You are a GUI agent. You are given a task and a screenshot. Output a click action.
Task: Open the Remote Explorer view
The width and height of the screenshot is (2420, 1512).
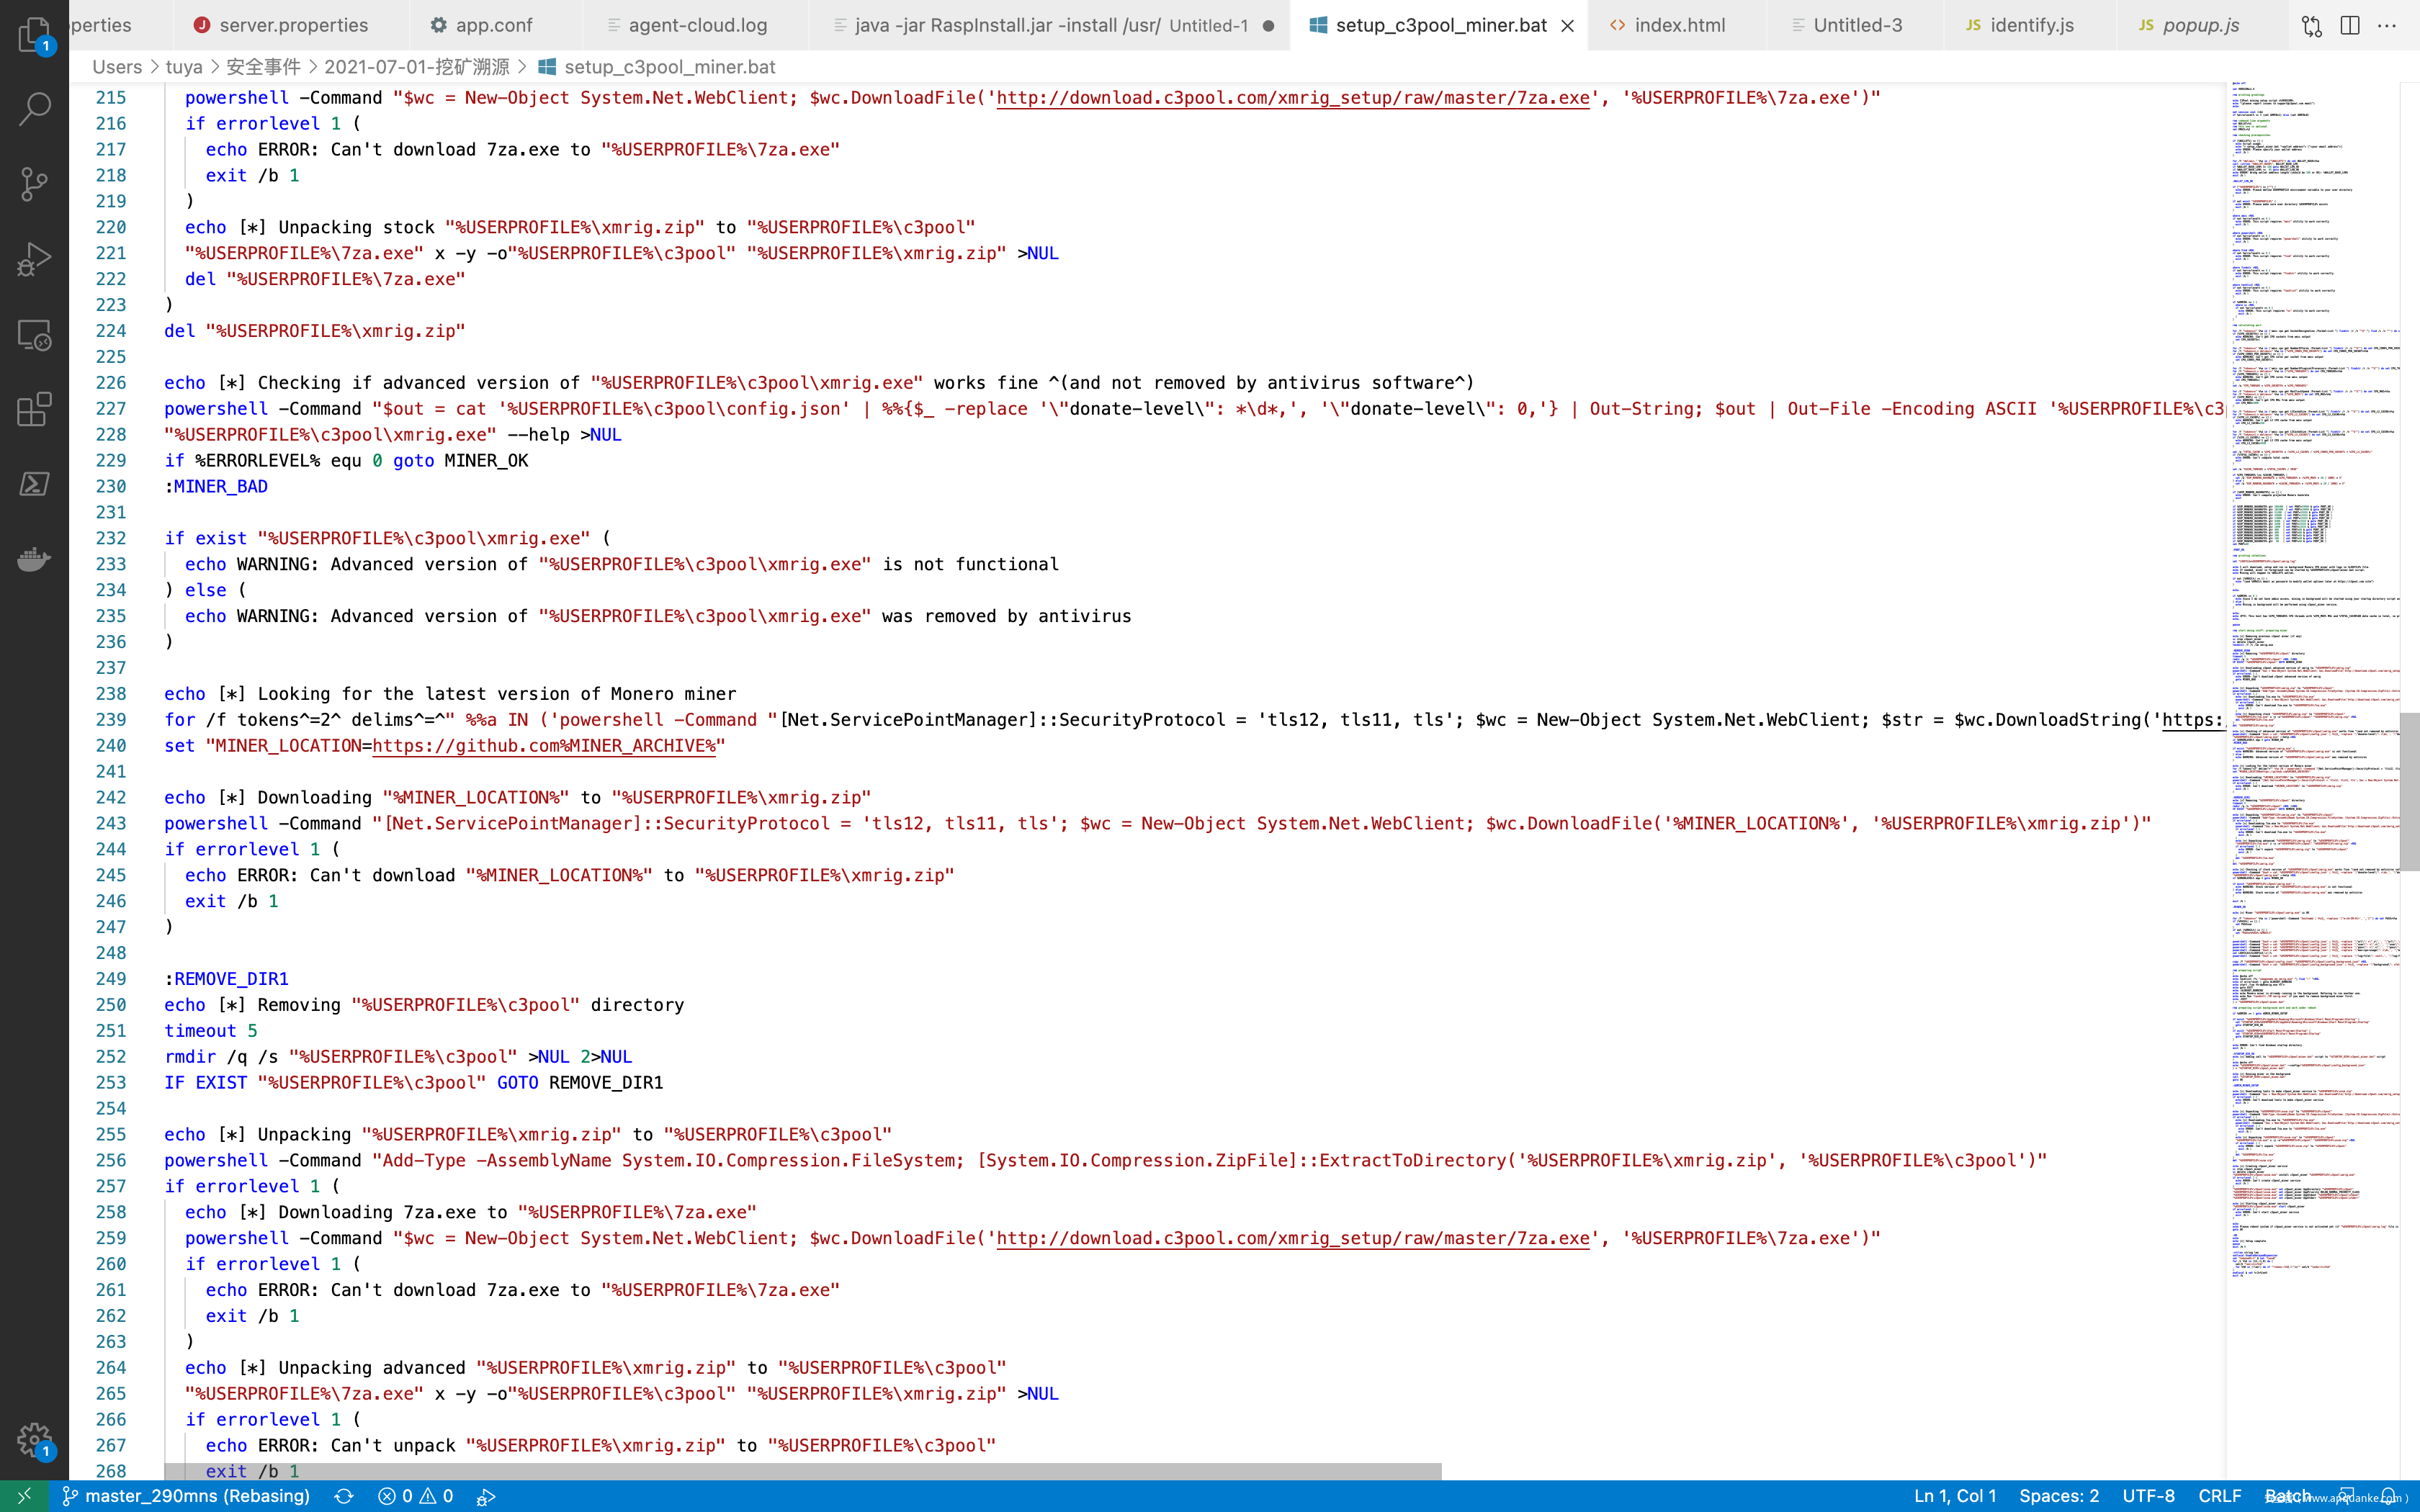click(34, 334)
